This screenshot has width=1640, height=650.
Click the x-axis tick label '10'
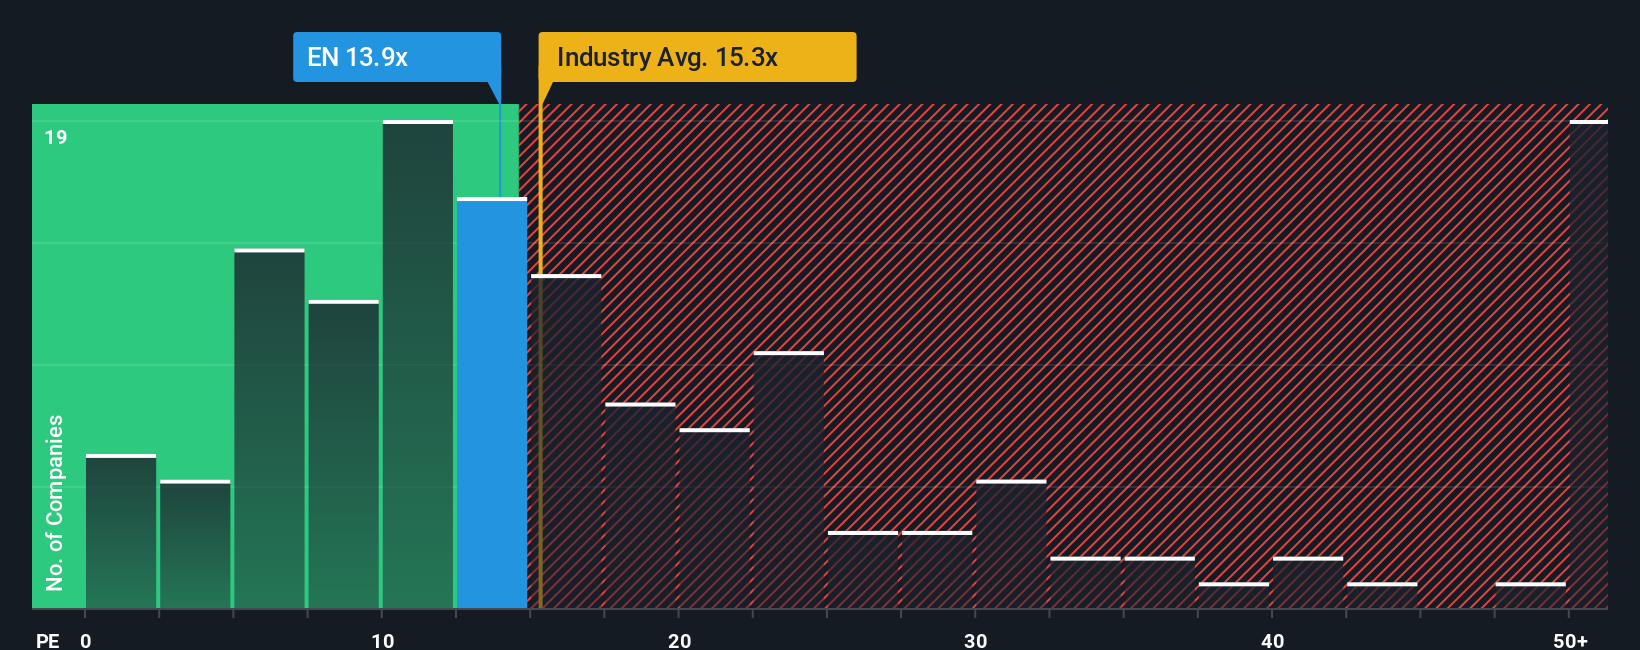[383, 640]
